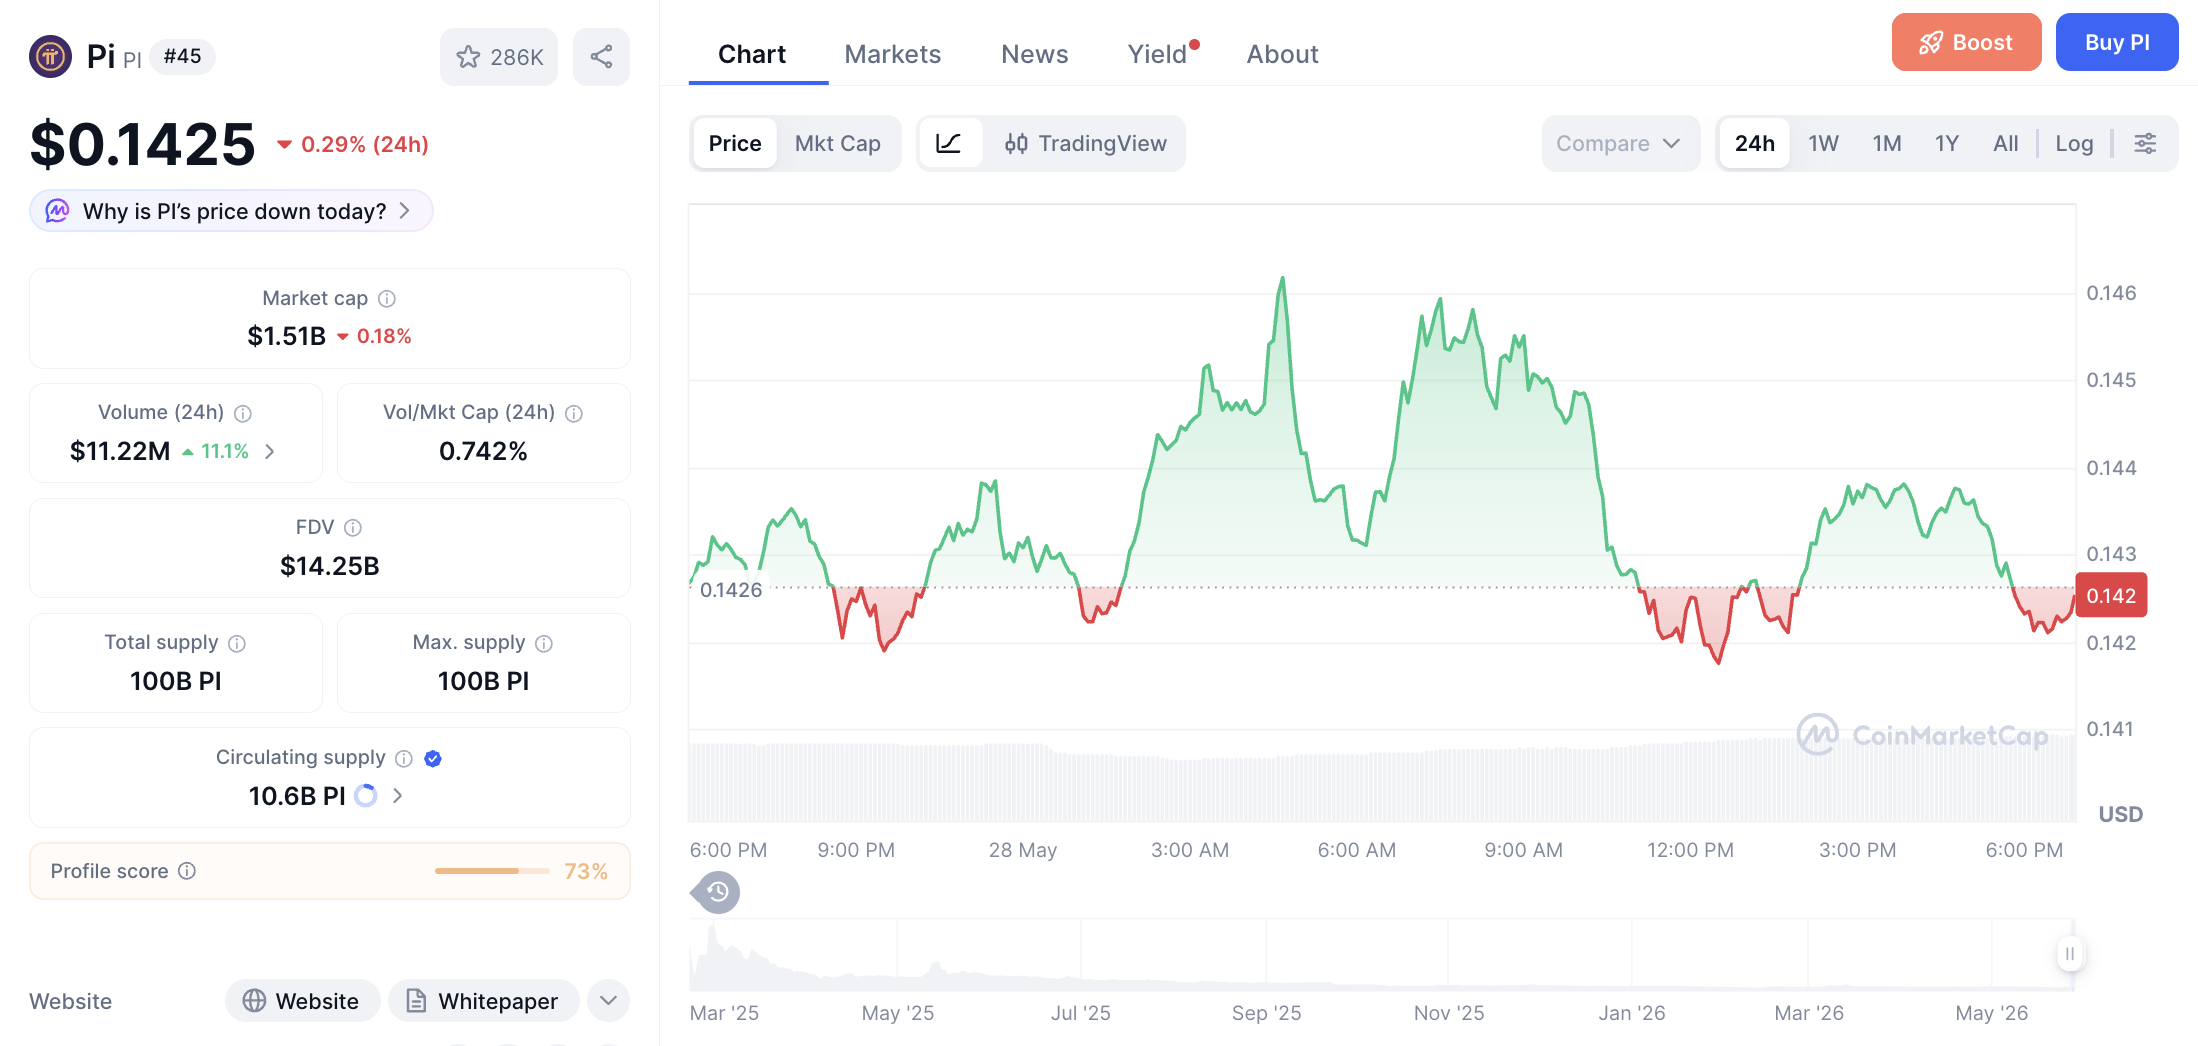Click the red 0.142 current price label

(x=2111, y=596)
